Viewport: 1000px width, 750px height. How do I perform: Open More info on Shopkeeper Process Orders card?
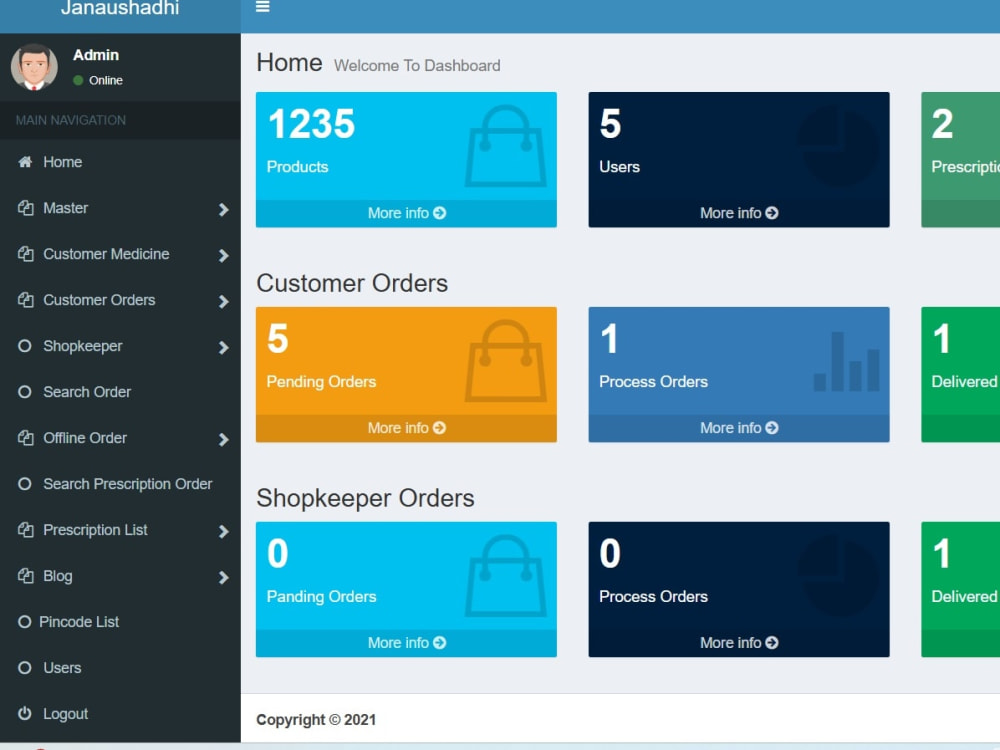tap(739, 643)
